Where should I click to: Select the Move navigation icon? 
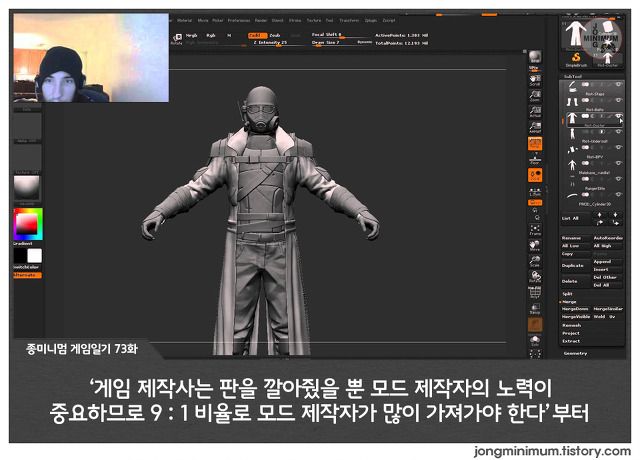(535, 245)
